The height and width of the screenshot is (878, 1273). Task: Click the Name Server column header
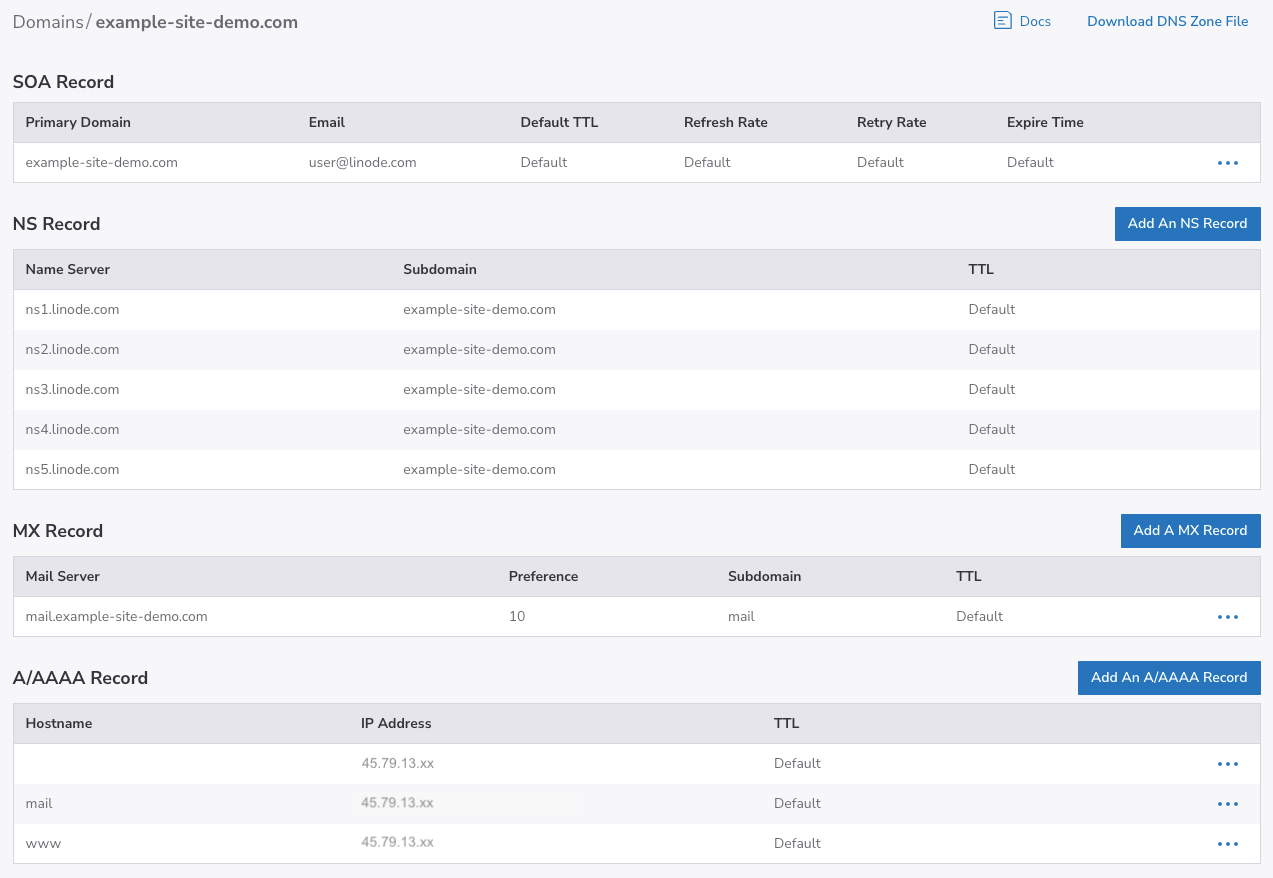click(68, 270)
